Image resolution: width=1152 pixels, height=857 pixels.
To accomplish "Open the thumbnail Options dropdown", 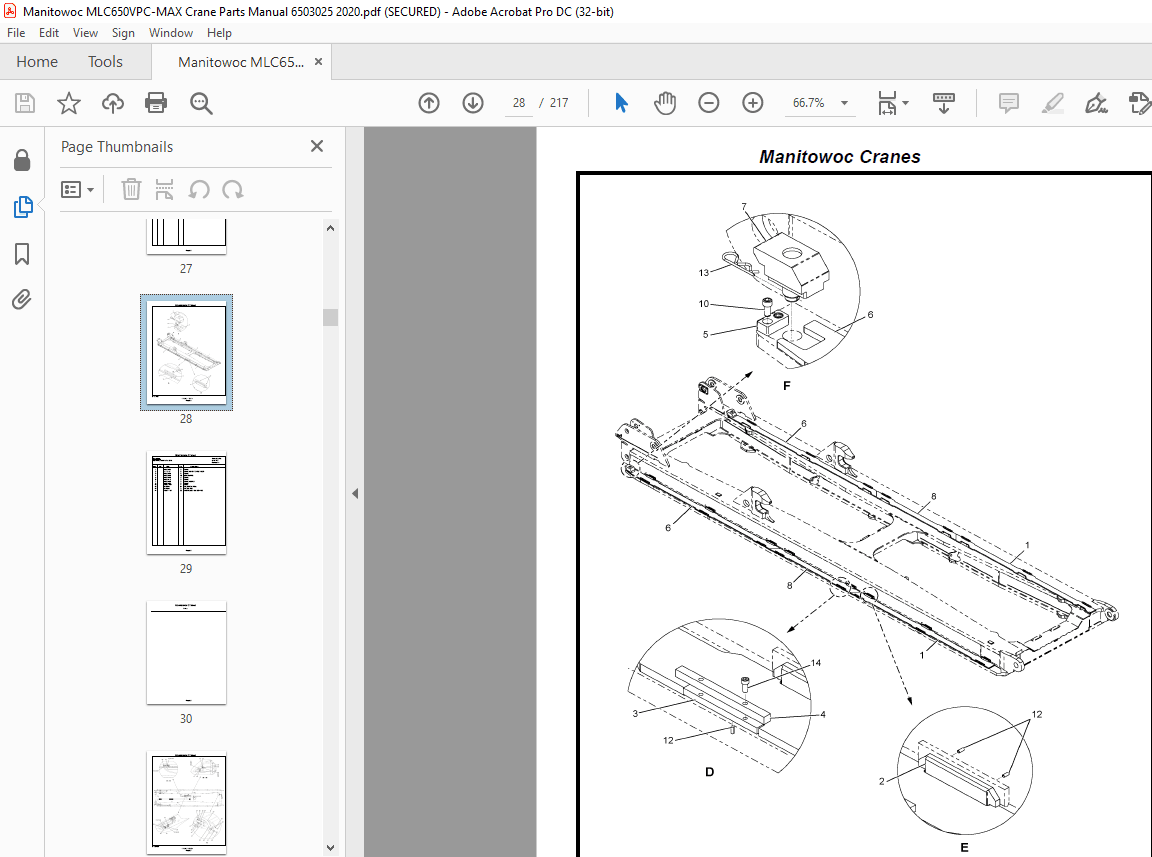I will point(78,189).
